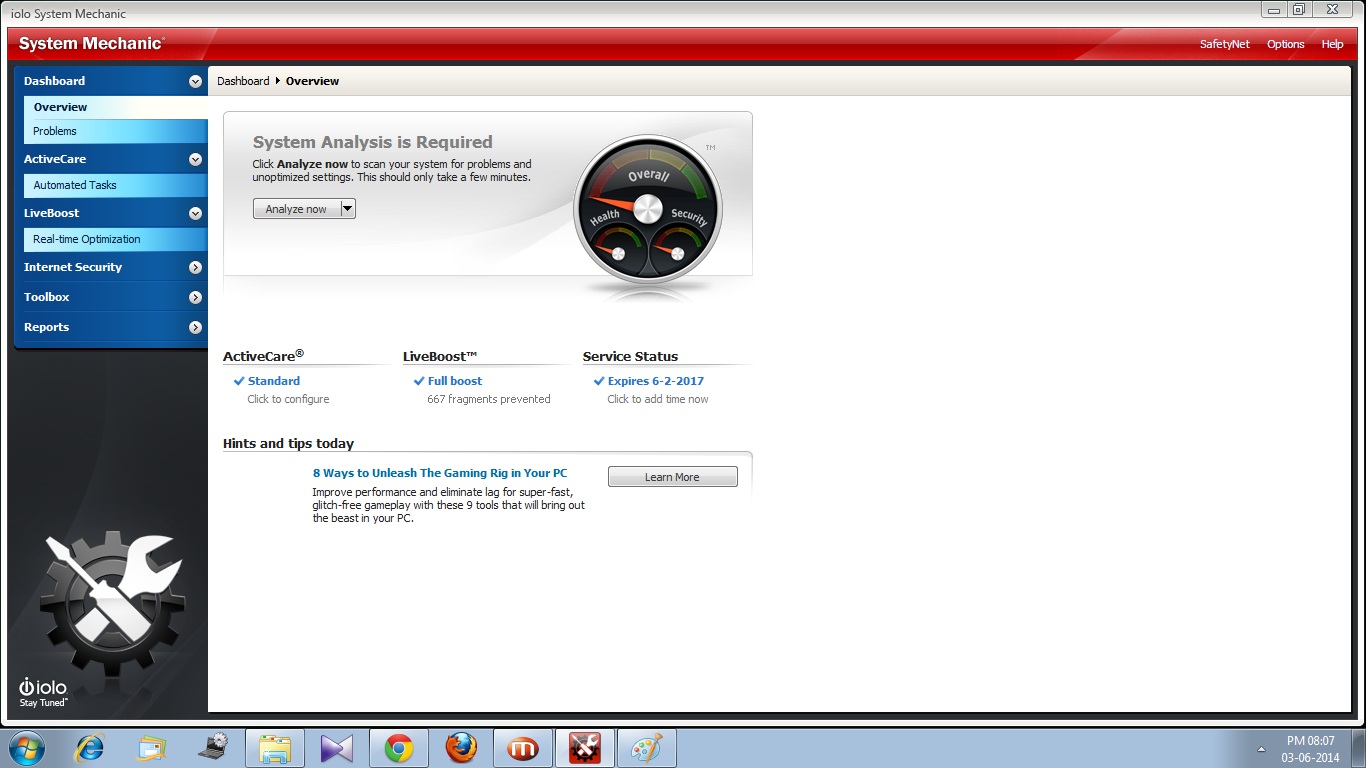1366x768 pixels.
Task: Click the Dashboard breadcrumb
Action: [x=243, y=81]
